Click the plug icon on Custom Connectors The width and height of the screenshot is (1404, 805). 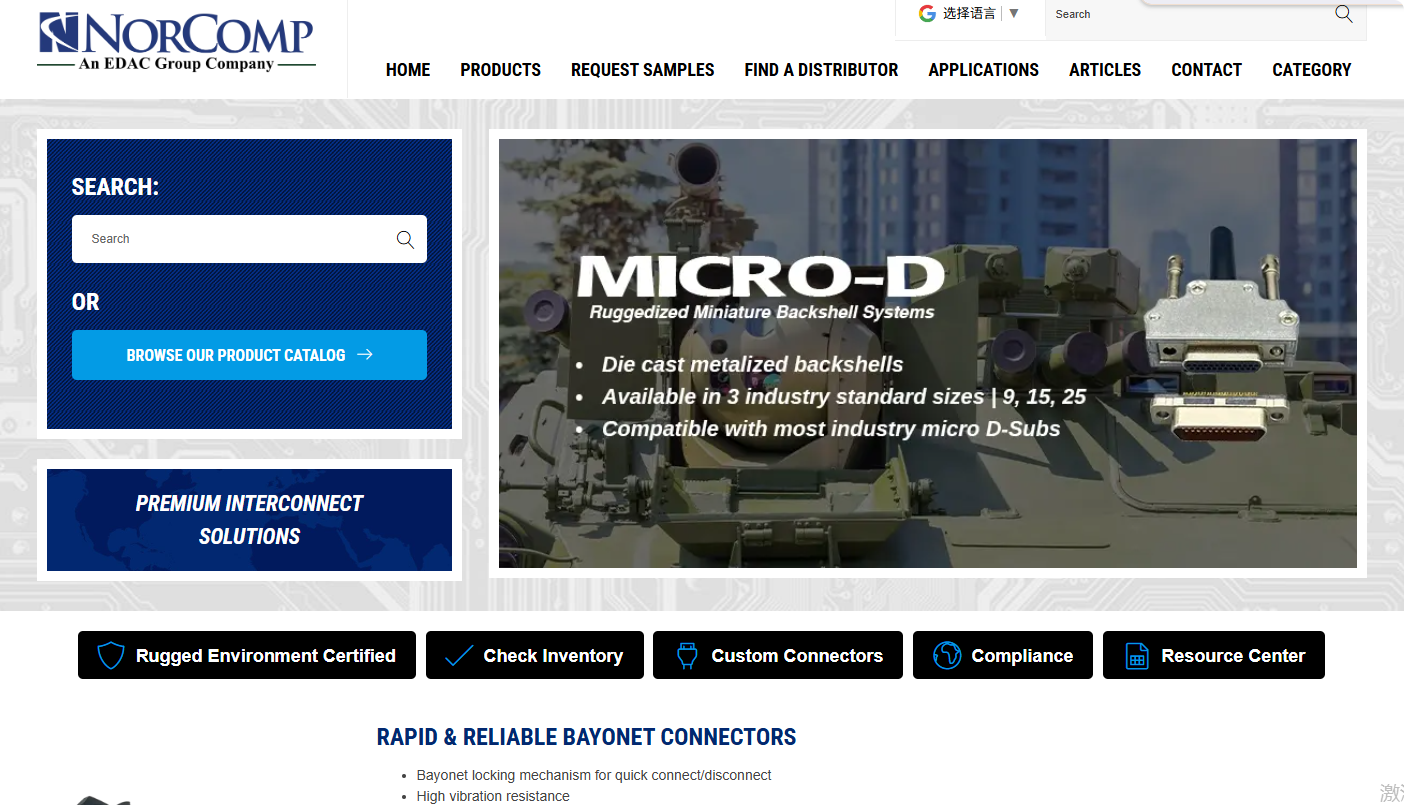pyautogui.click(x=686, y=655)
